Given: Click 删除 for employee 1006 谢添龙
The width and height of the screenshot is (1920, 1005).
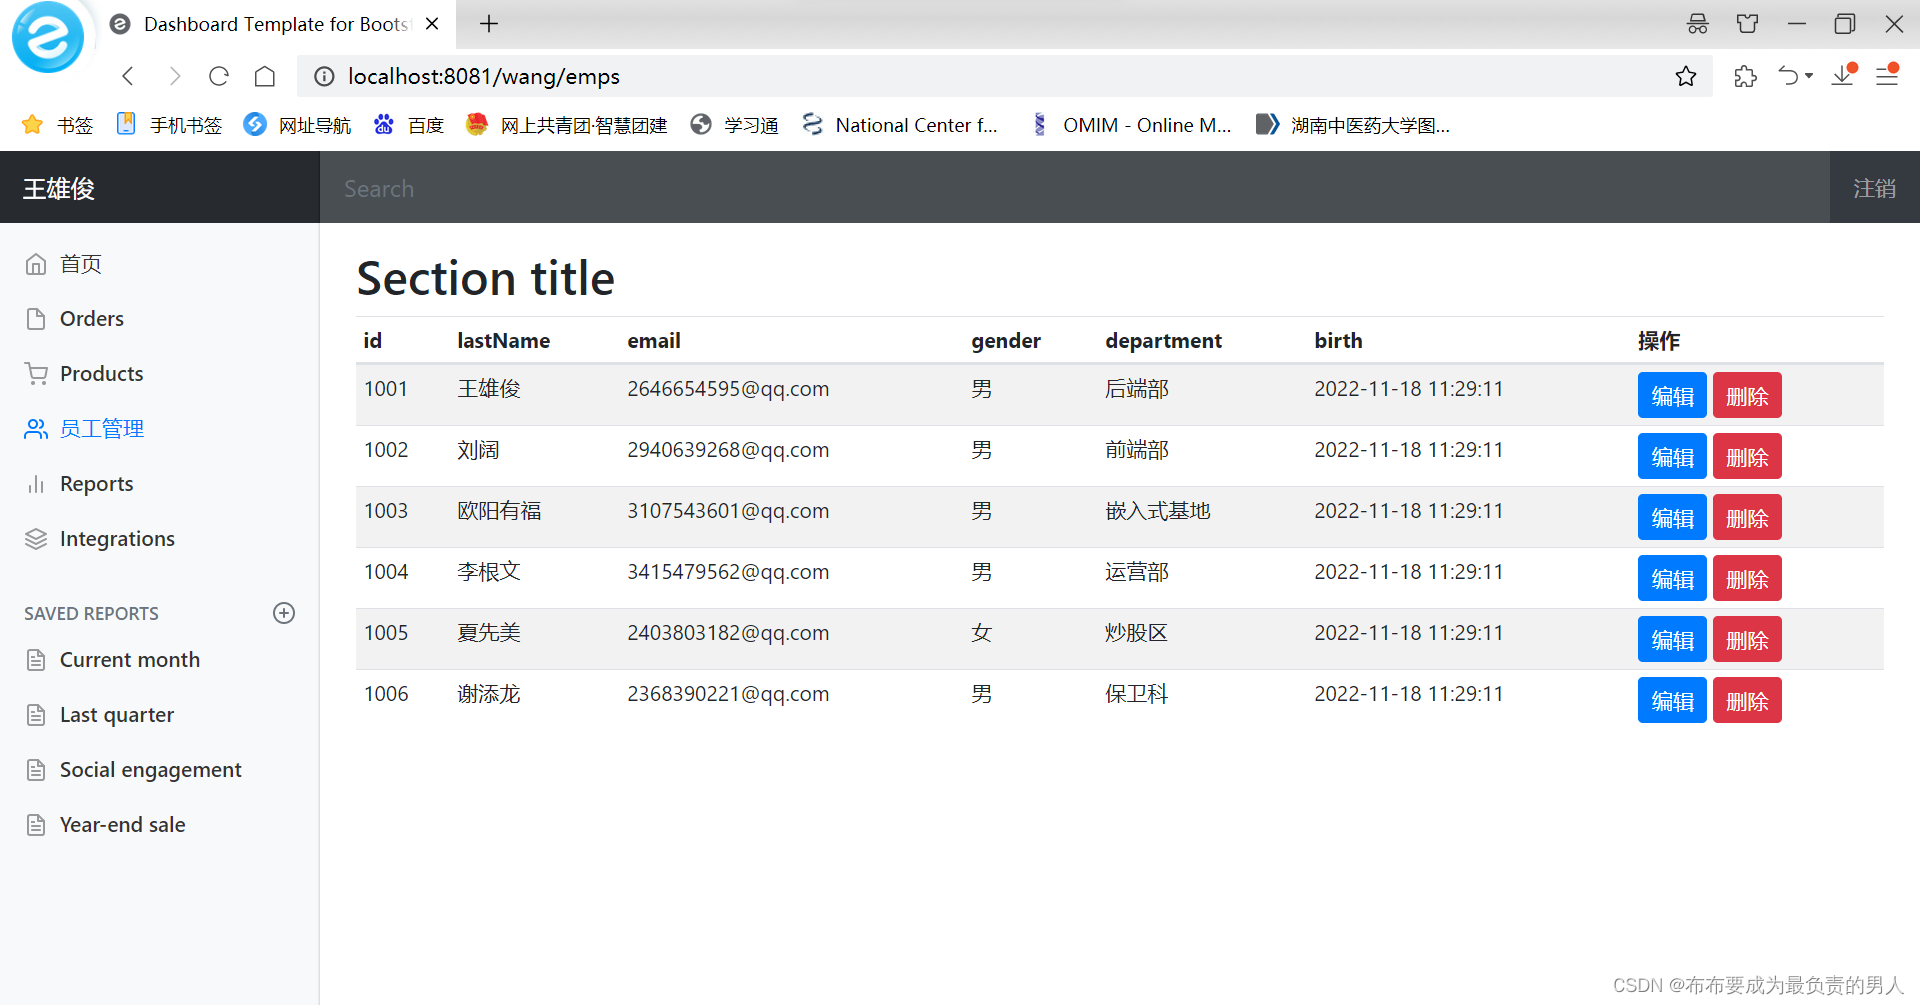Looking at the screenshot, I should click(x=1747, y=700).
